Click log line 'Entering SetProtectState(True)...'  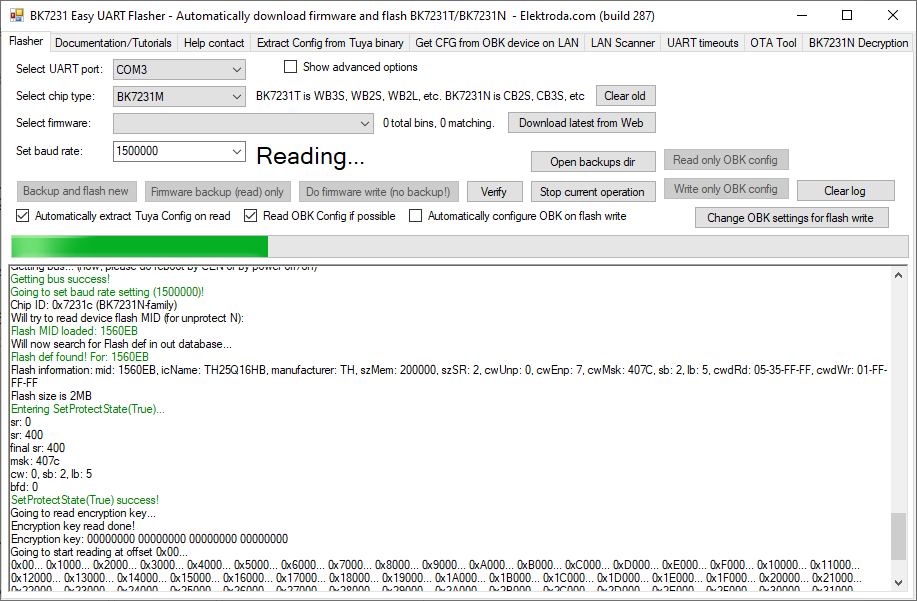(x=88, y=409)
